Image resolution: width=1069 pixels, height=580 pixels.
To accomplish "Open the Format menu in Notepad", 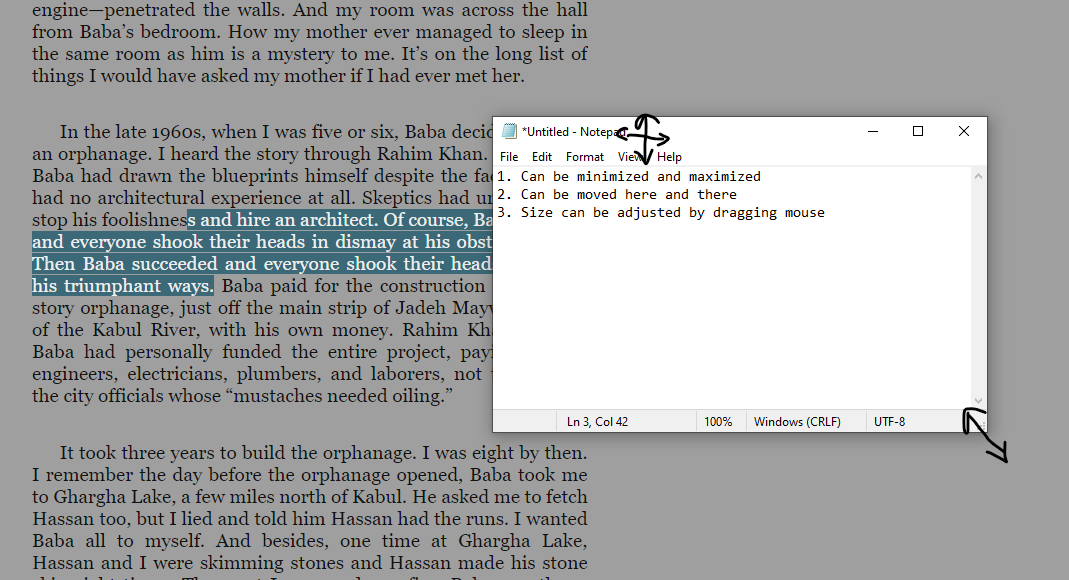I will pyautogui.click(x=584, y=157).
